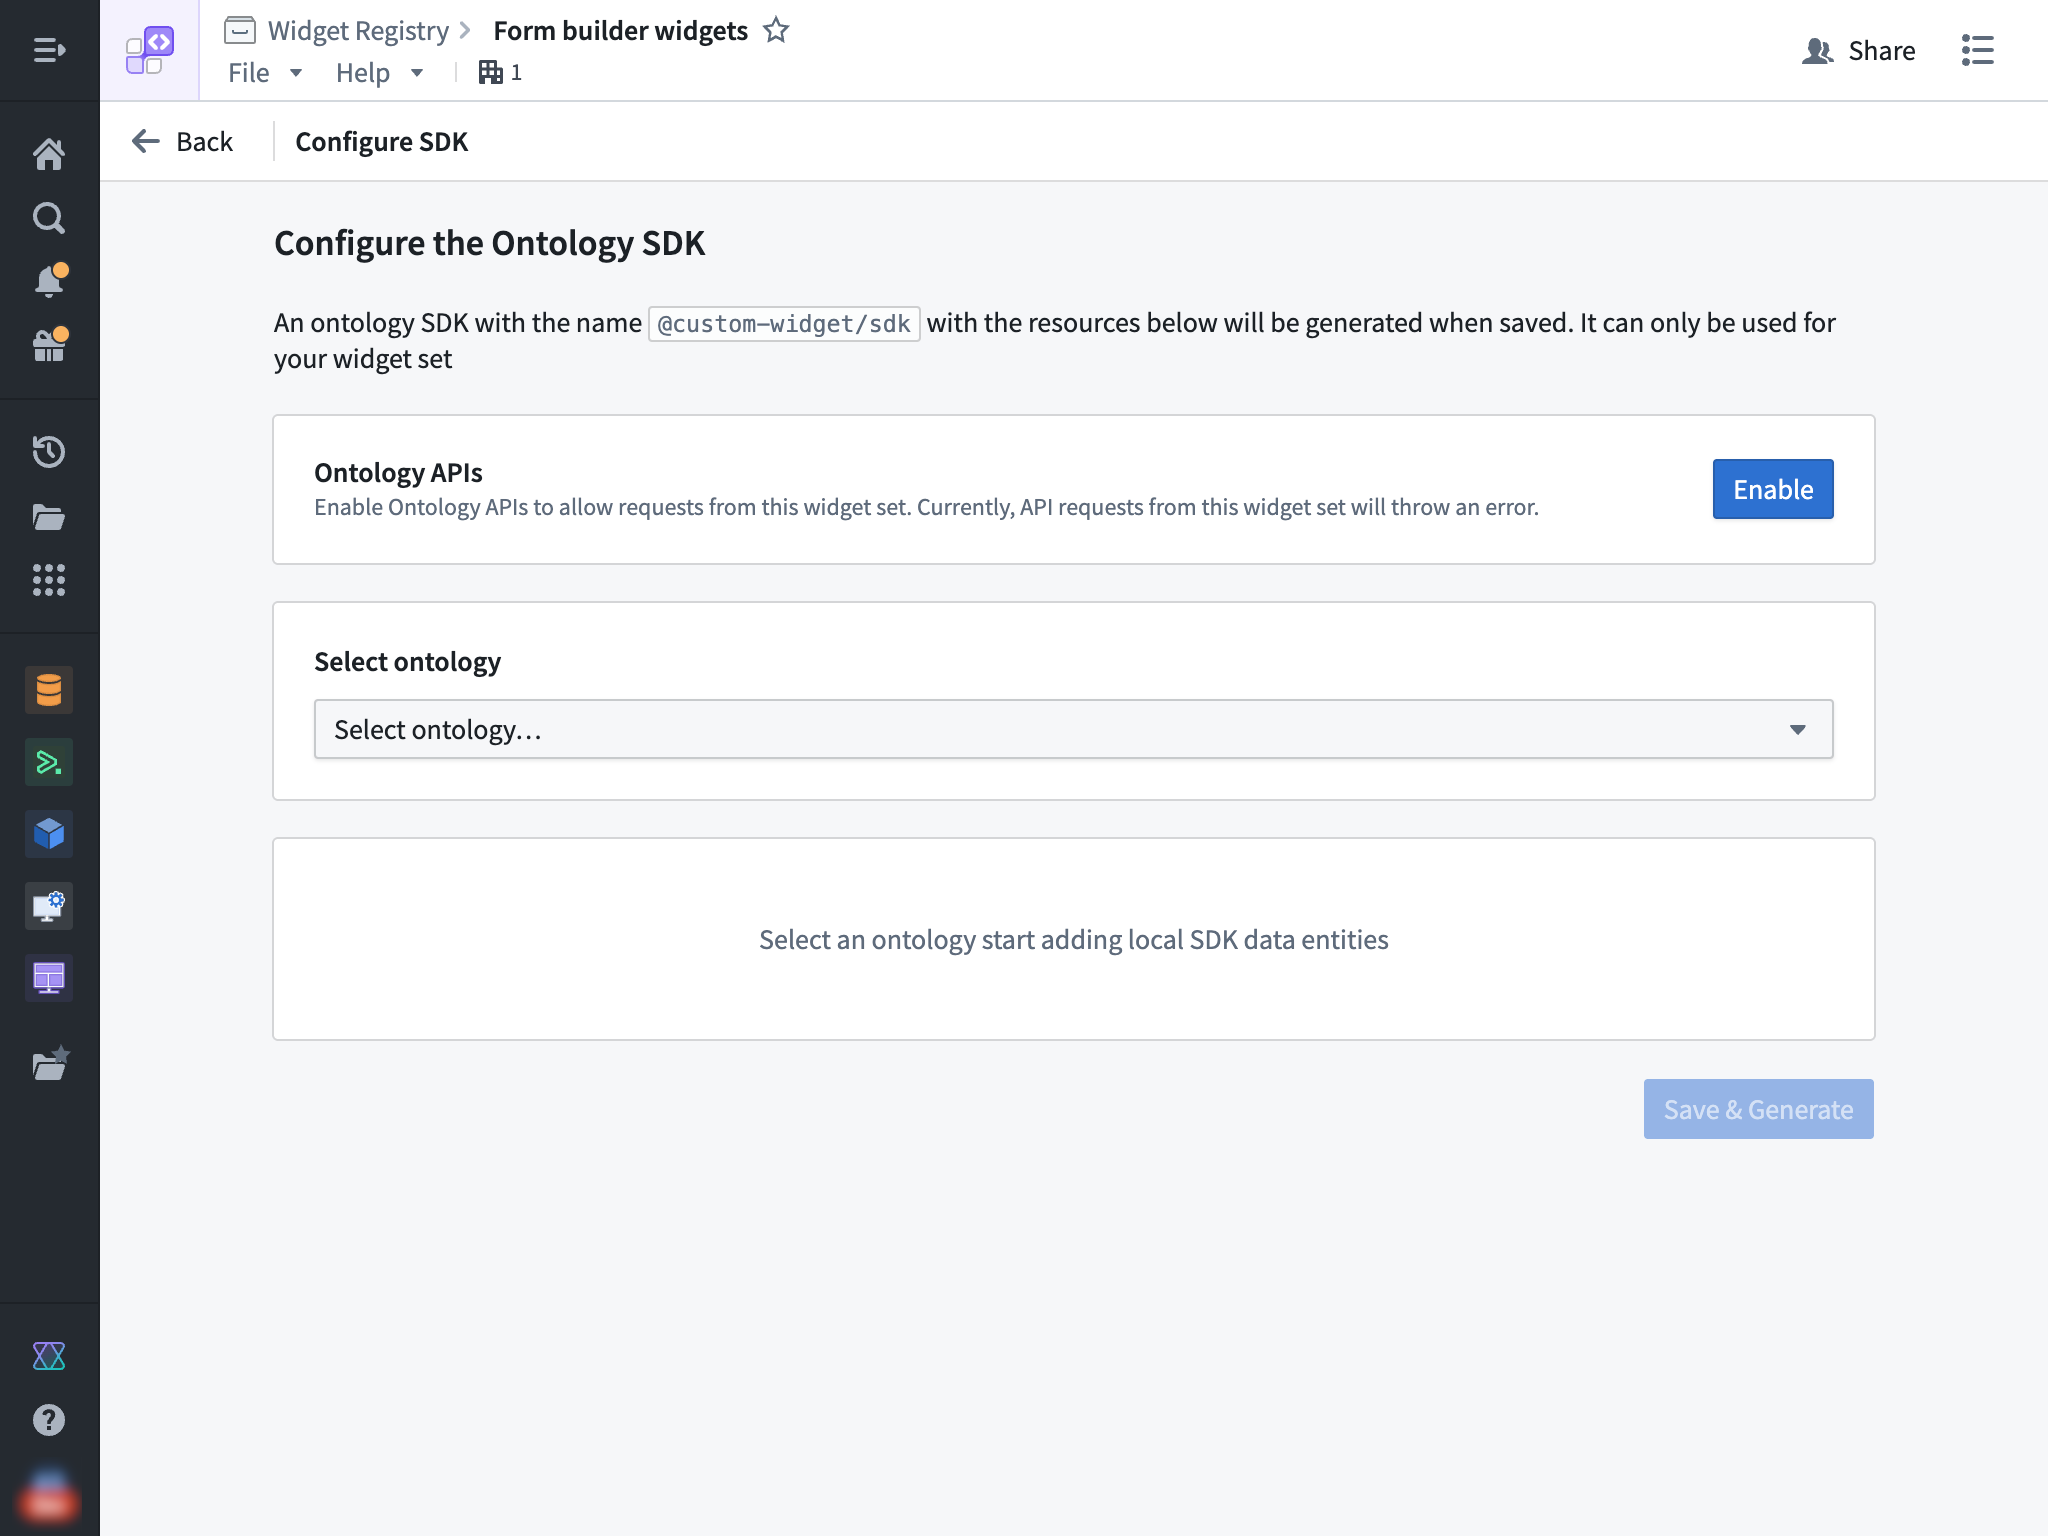
Task: Launch the orange database application icon
Action: 48,689
